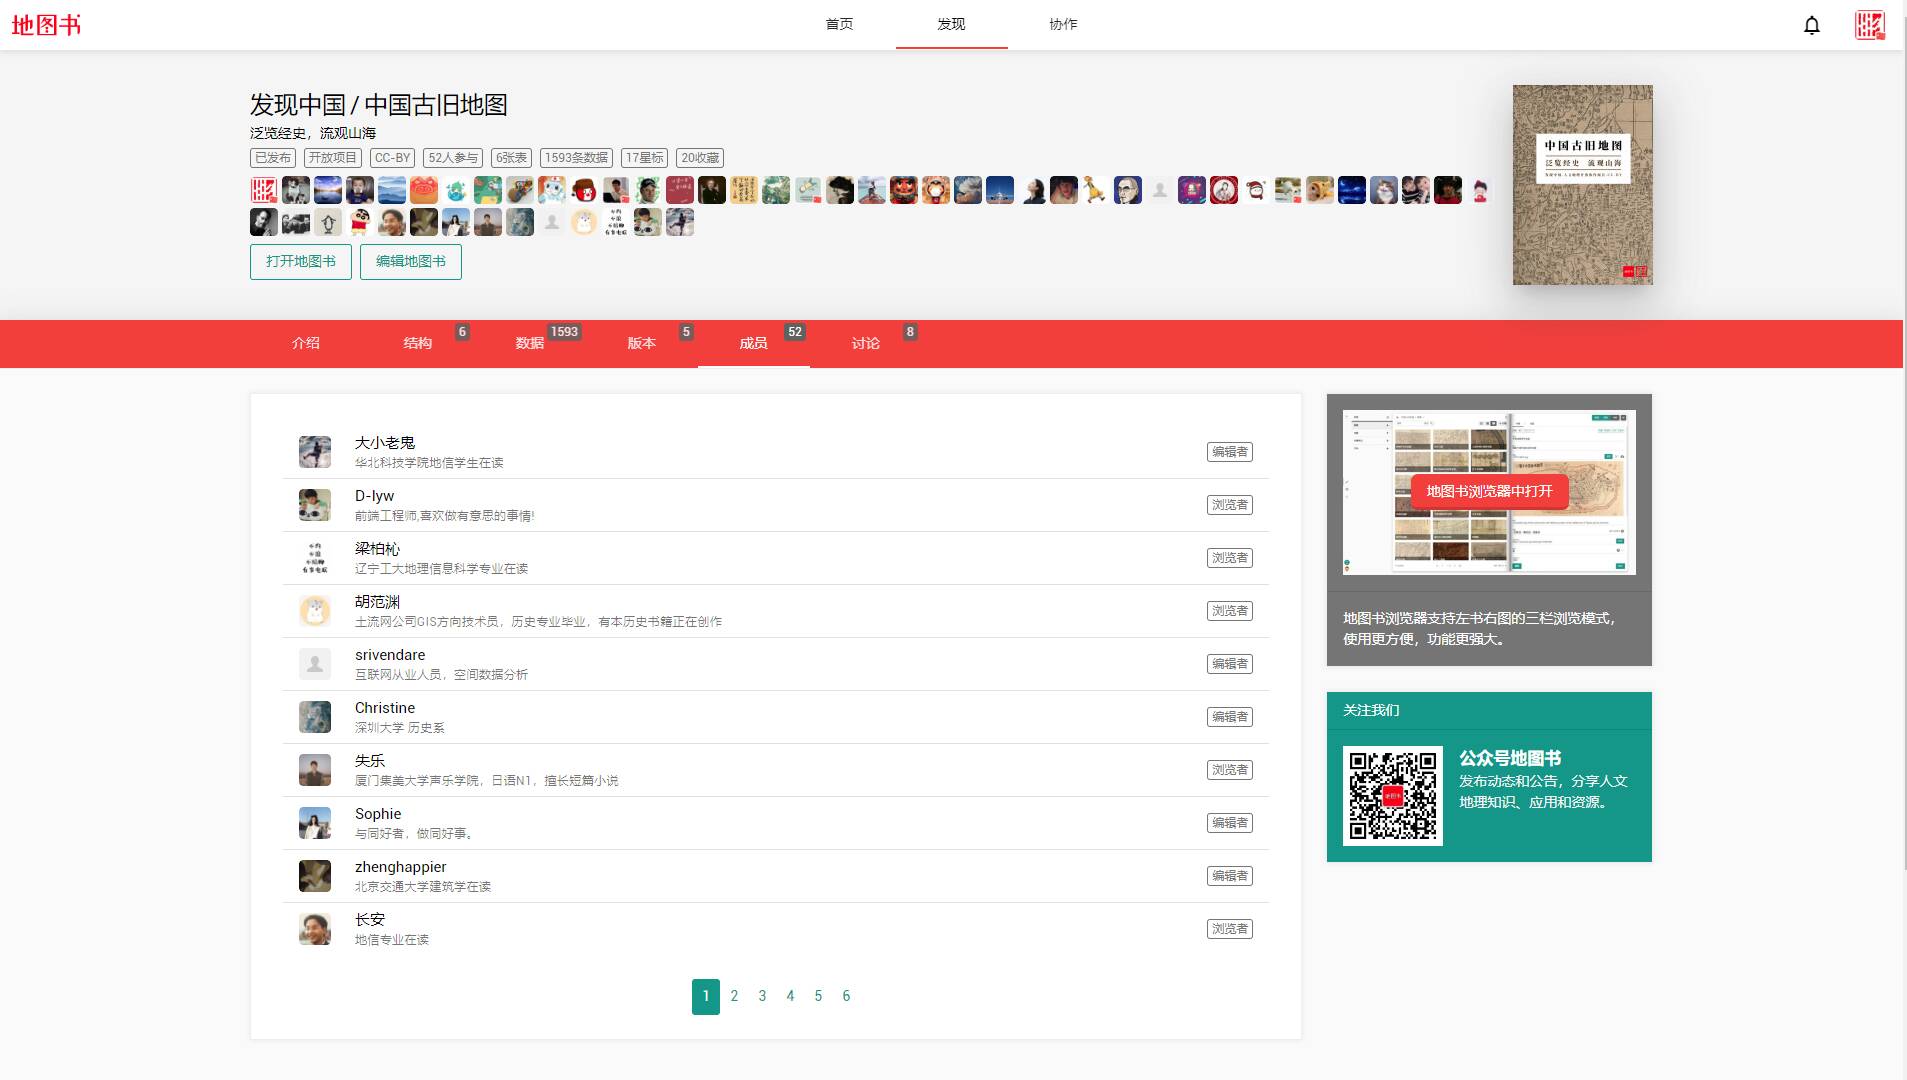Click srivendare's default avatar icon
Viewport: 1907px width, 1080px height.
click(315, 664)
